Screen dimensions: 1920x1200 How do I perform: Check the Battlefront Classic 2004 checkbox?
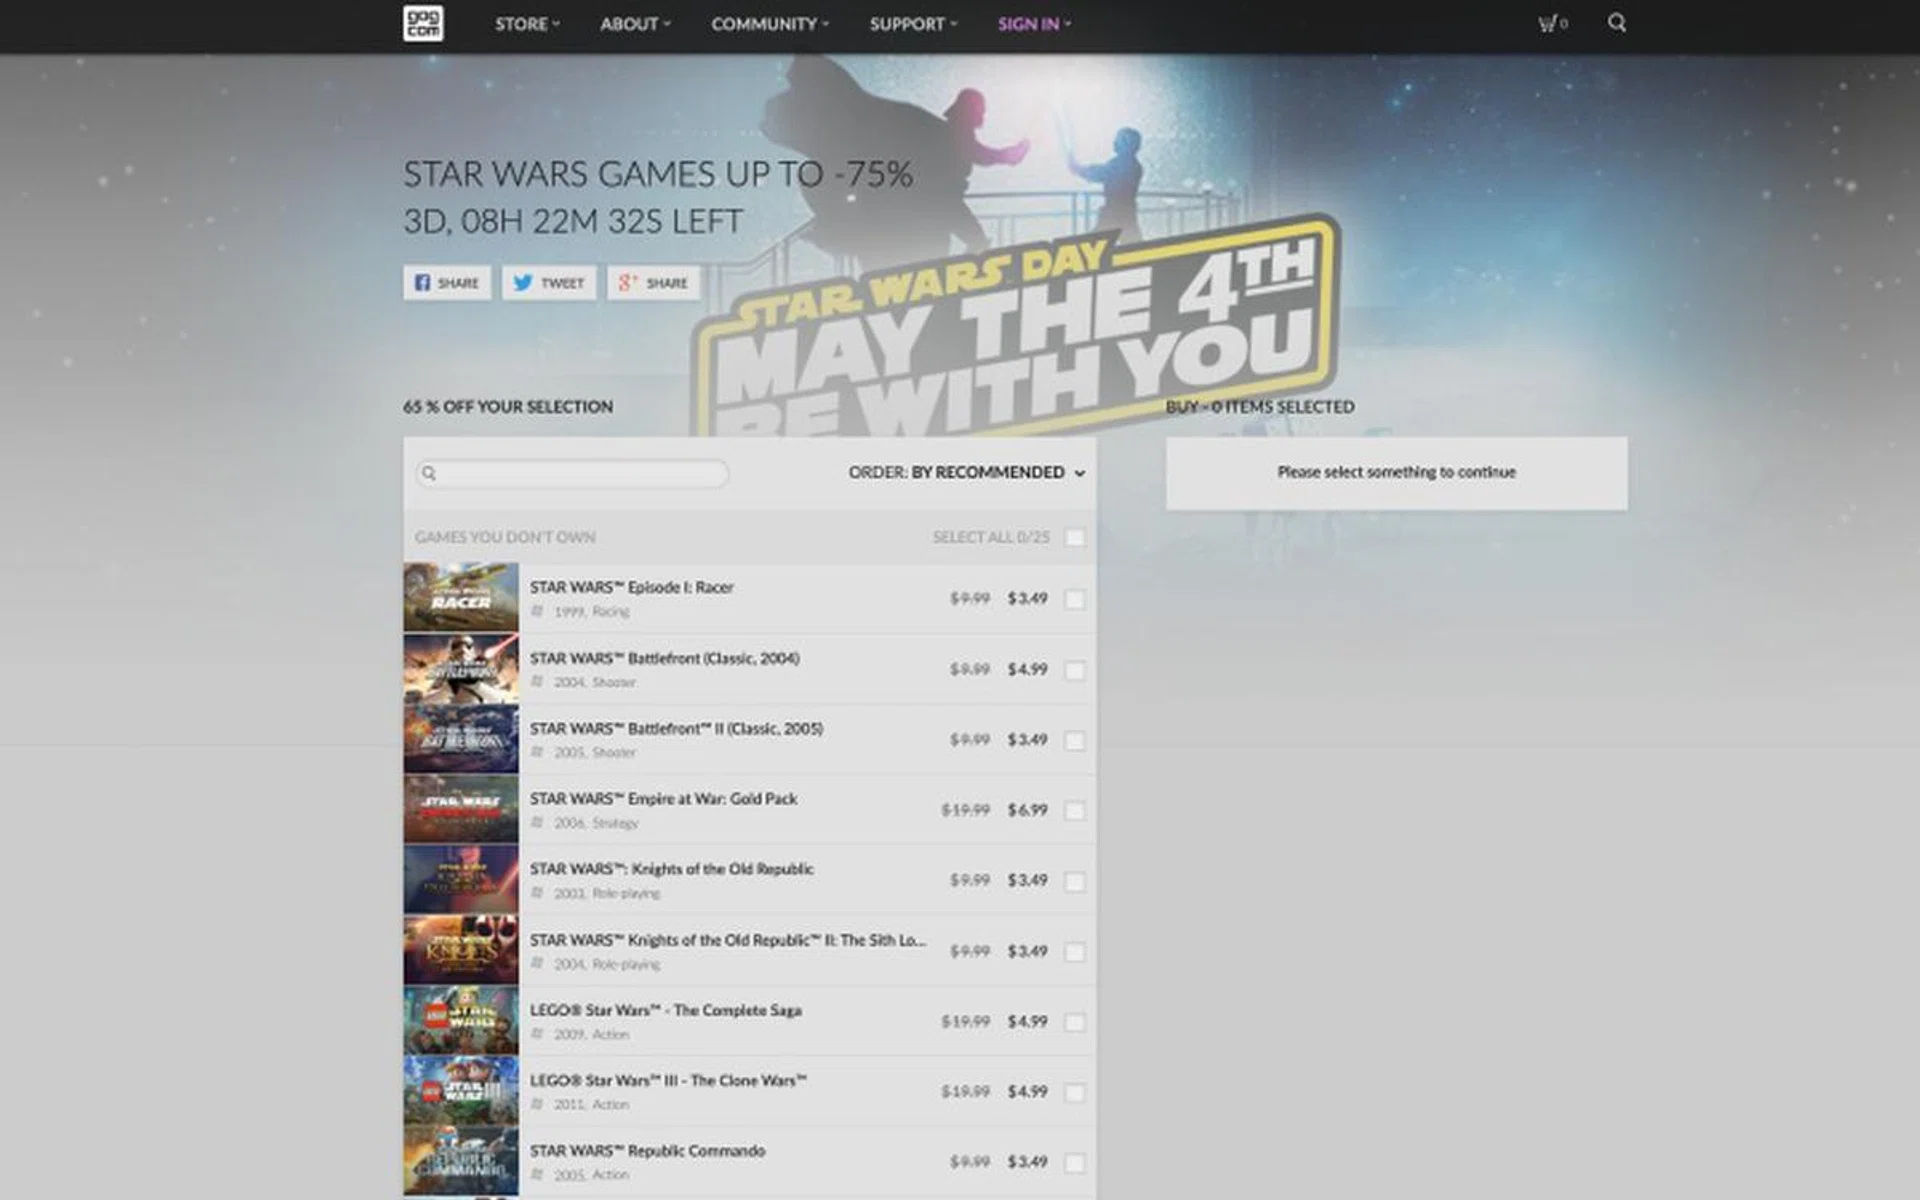(1075, 670)
